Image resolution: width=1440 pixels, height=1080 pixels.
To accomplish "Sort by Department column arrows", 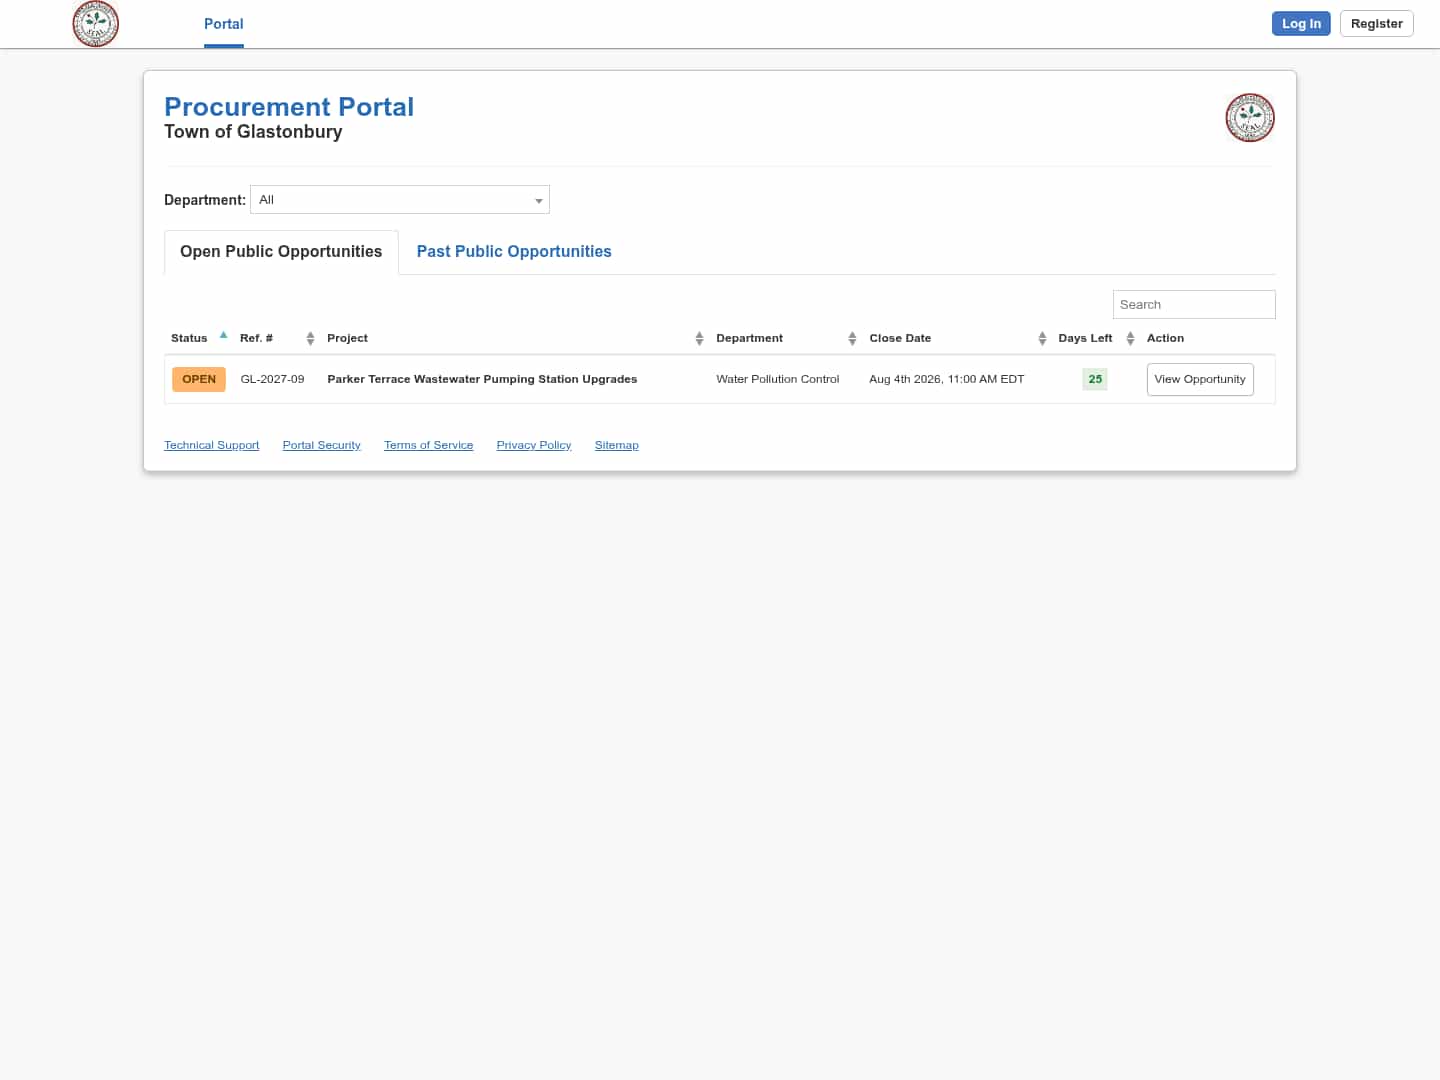I will pyautogui.click(x=852, y=339).
